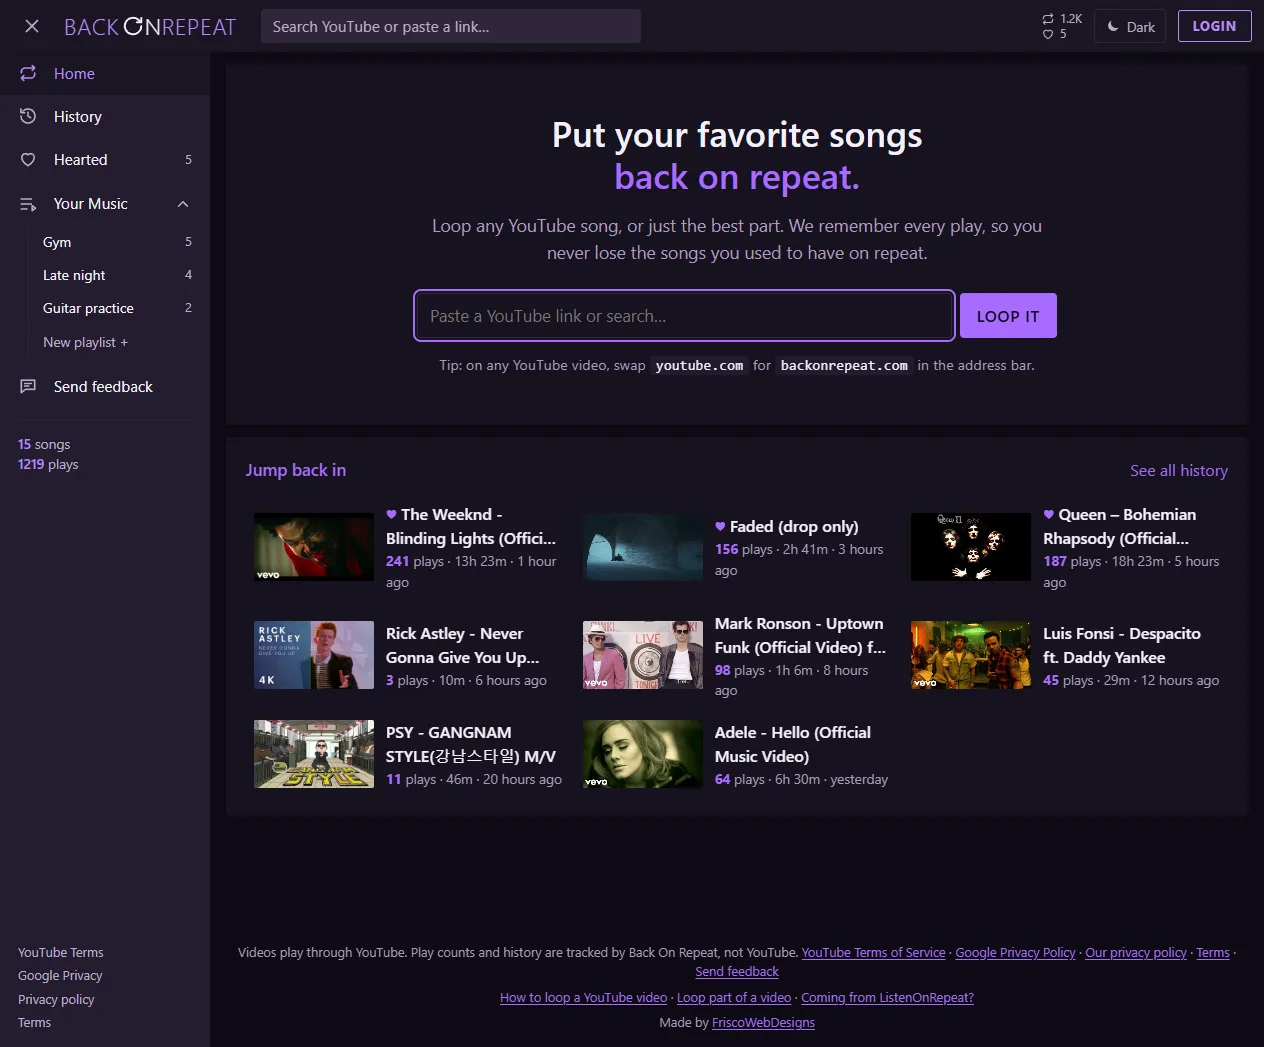
Task: Click the History clock icon
Action: [28, 116]
